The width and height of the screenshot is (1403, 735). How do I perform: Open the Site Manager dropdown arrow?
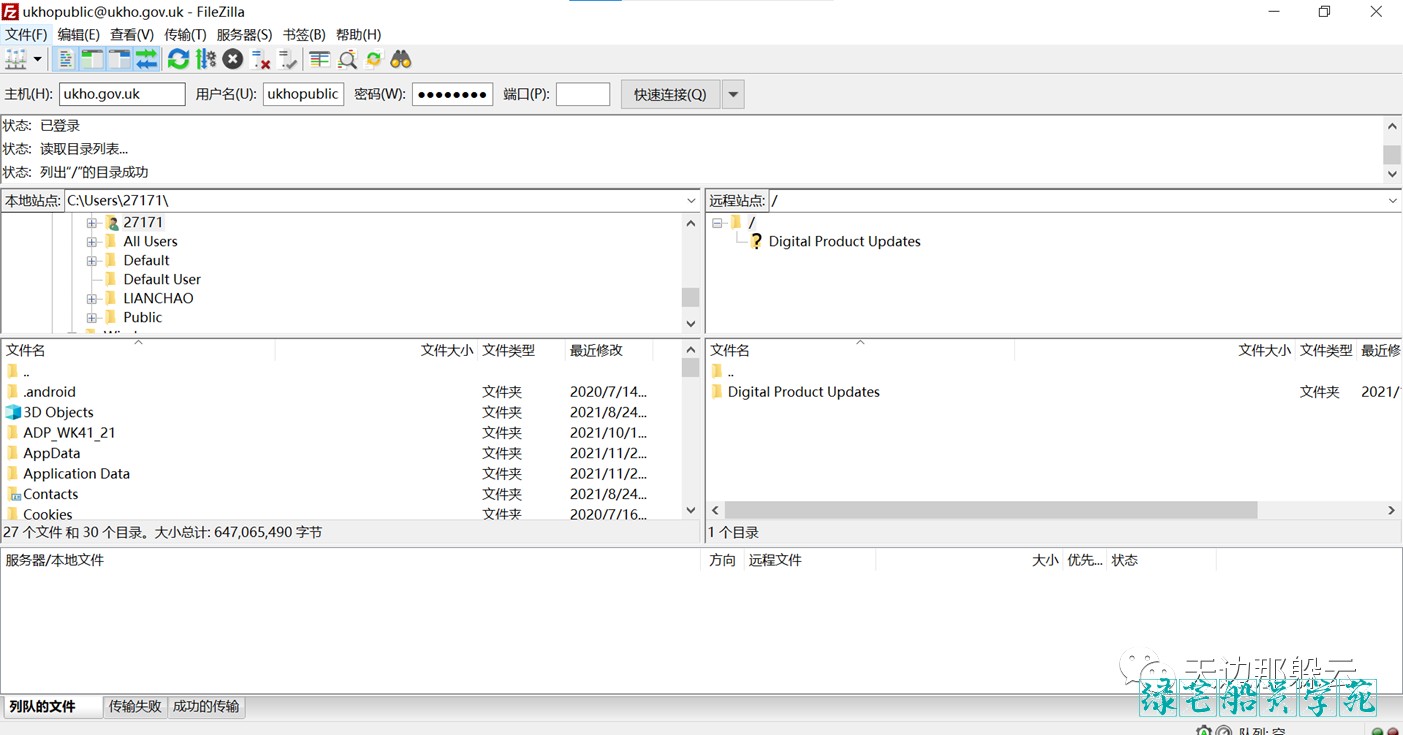tap(38, 60)
